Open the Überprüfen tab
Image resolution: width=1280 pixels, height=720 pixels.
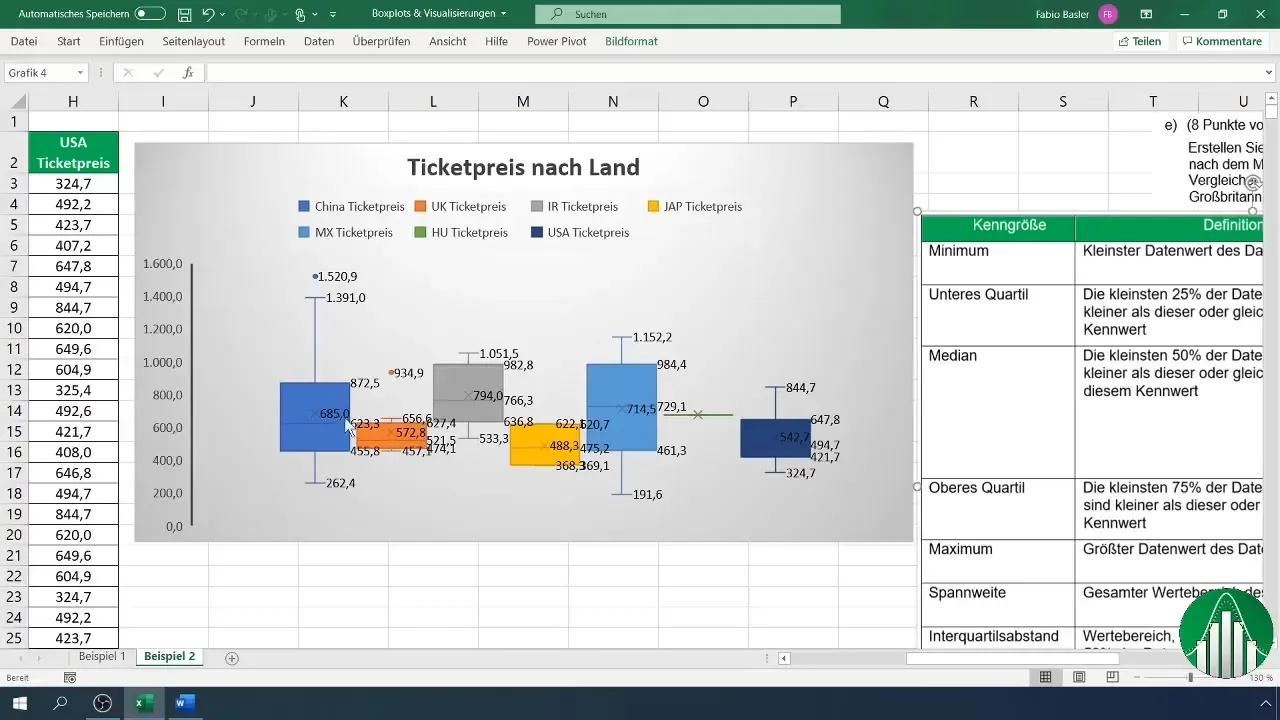382,41
